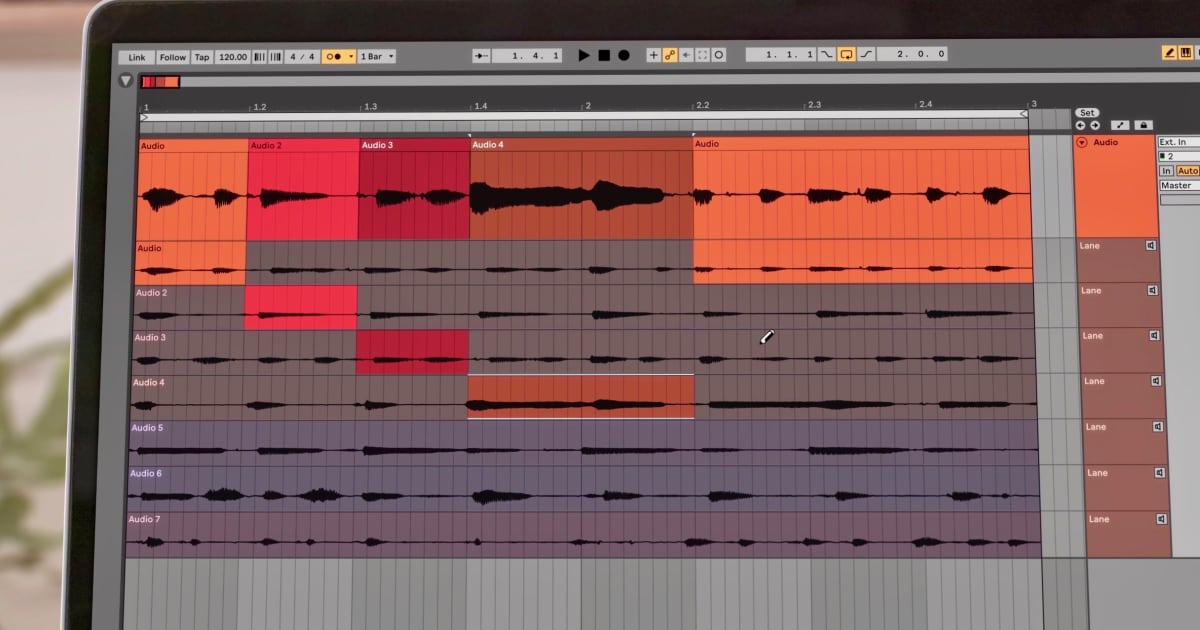Click the Stop transport button
This screenshot has height=630, width=1200.
point(605,55)
